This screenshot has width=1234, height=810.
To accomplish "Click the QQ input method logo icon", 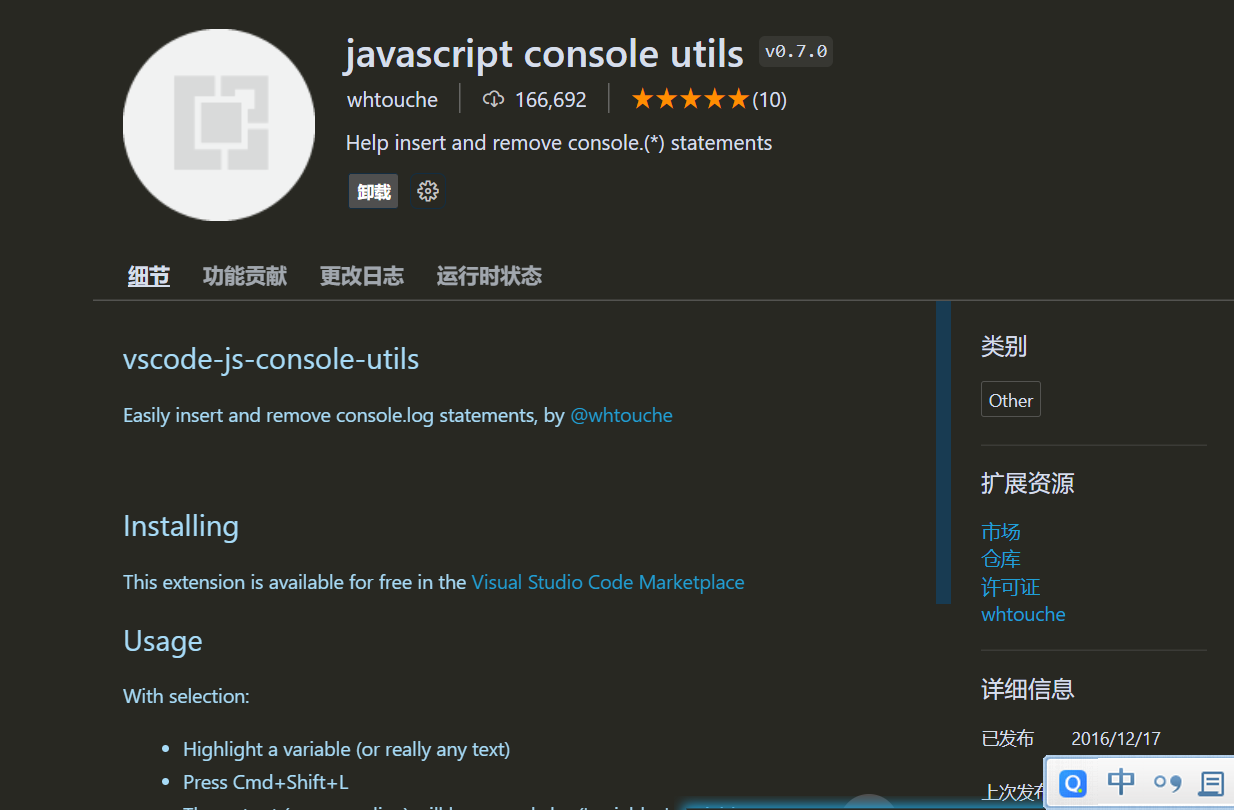I will (x=1073, y=783).
